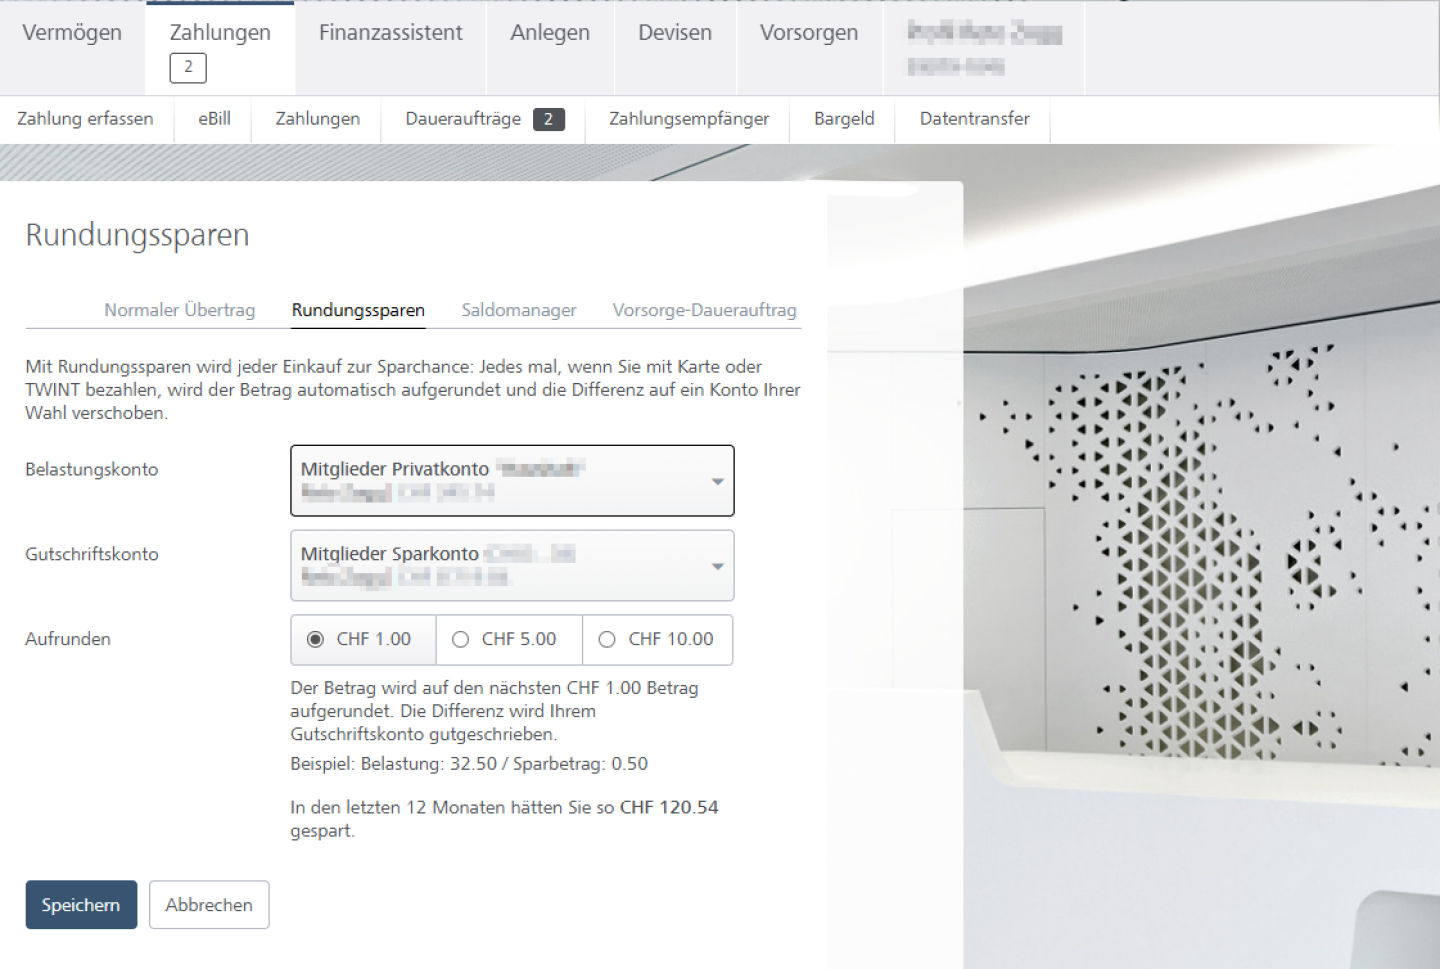Open the Vermögen main menu
The height and width of the screenshot is (969, 1440).
(72, 33)
